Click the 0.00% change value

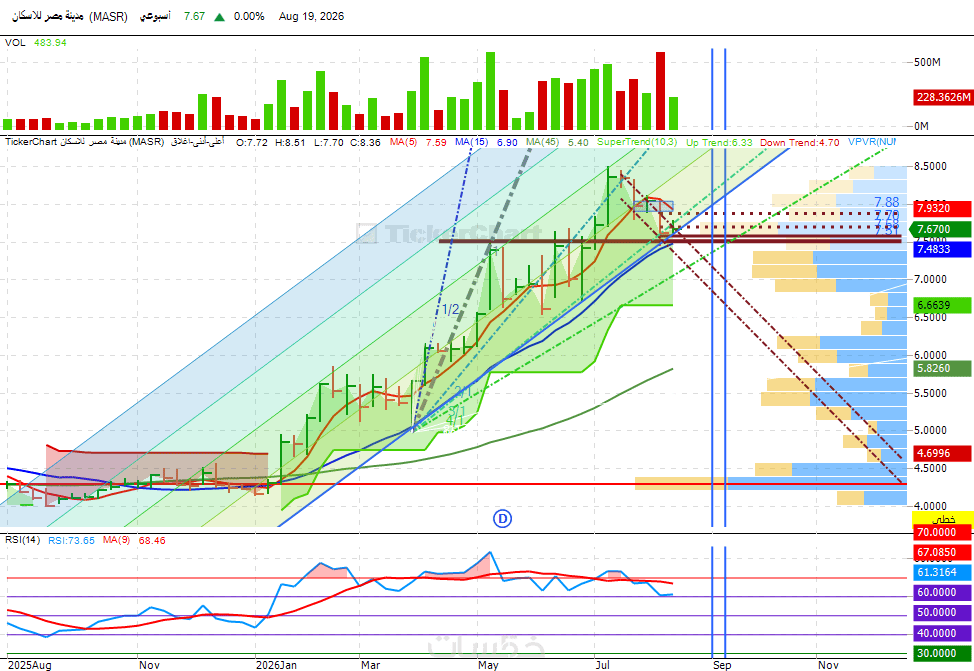click(249, 16)
